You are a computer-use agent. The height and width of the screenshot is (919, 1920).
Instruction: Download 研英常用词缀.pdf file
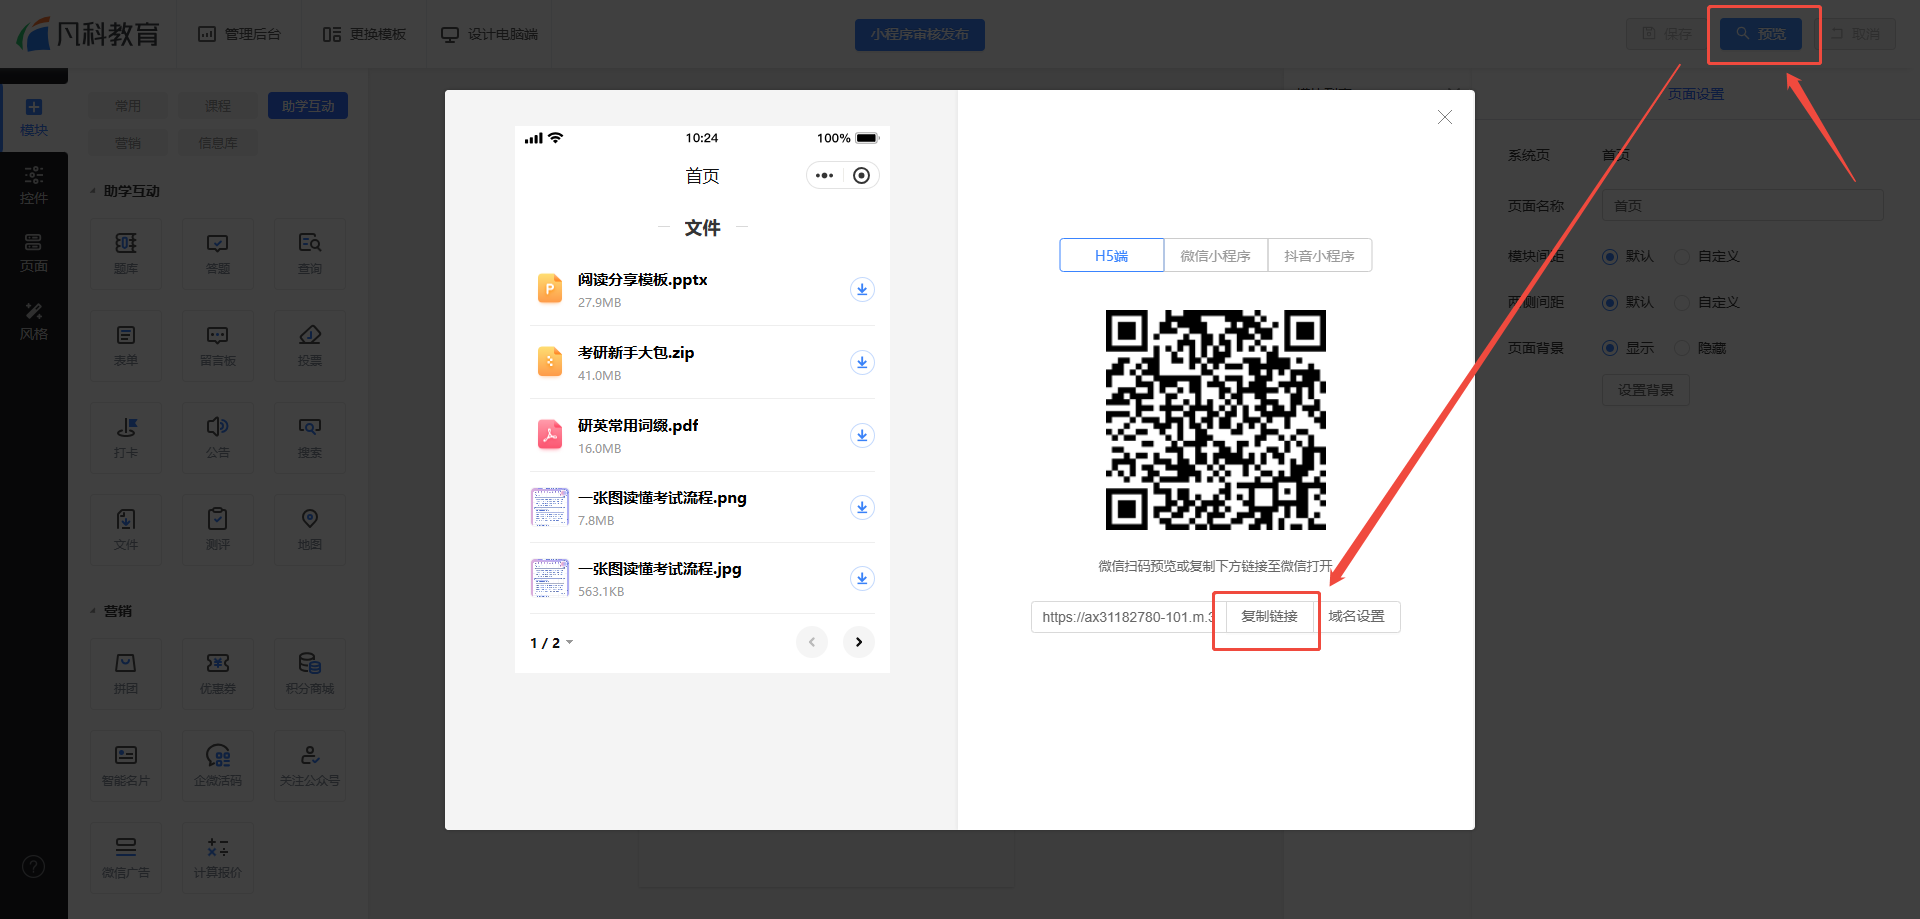[x=862, y=435]
